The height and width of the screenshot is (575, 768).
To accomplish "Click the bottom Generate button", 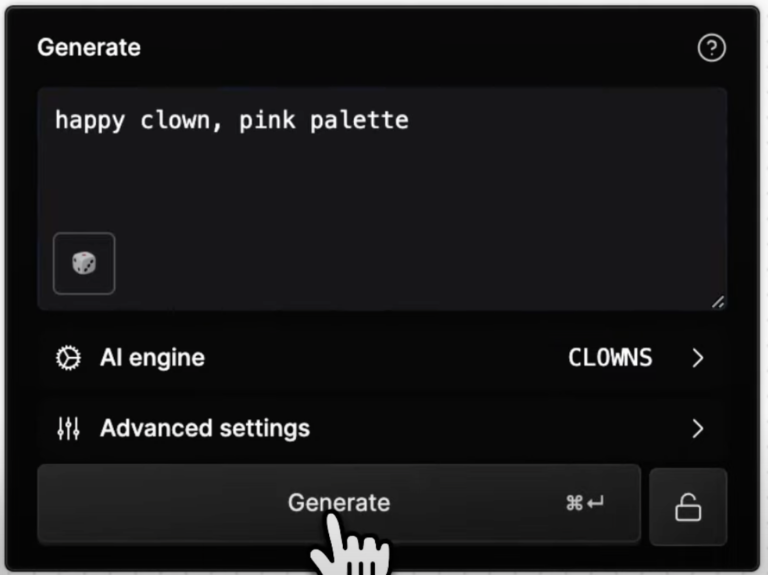I will (x=339, y=504).
